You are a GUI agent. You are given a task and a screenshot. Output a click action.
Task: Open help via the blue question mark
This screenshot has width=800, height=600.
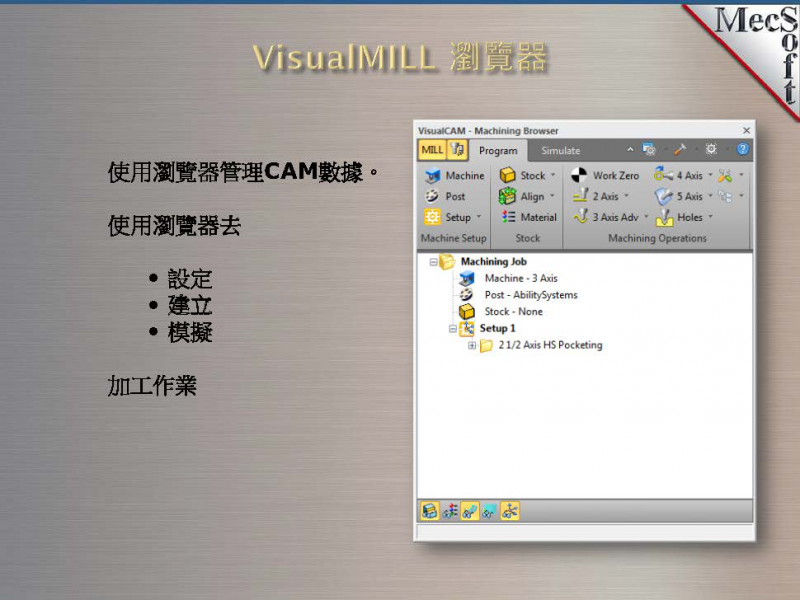743,149
